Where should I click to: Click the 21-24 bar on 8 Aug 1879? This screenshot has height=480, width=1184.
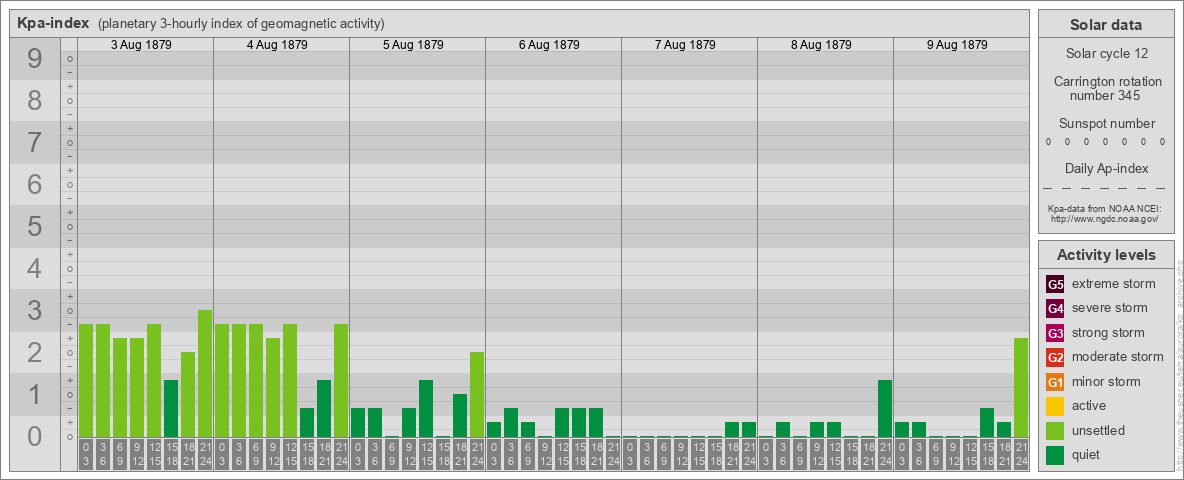885,408
